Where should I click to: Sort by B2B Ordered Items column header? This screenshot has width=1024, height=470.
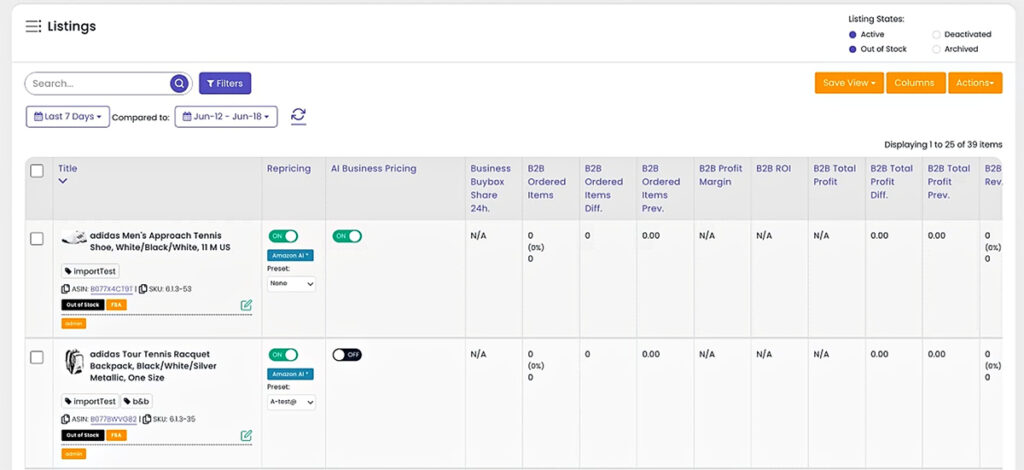coord(547,181)
